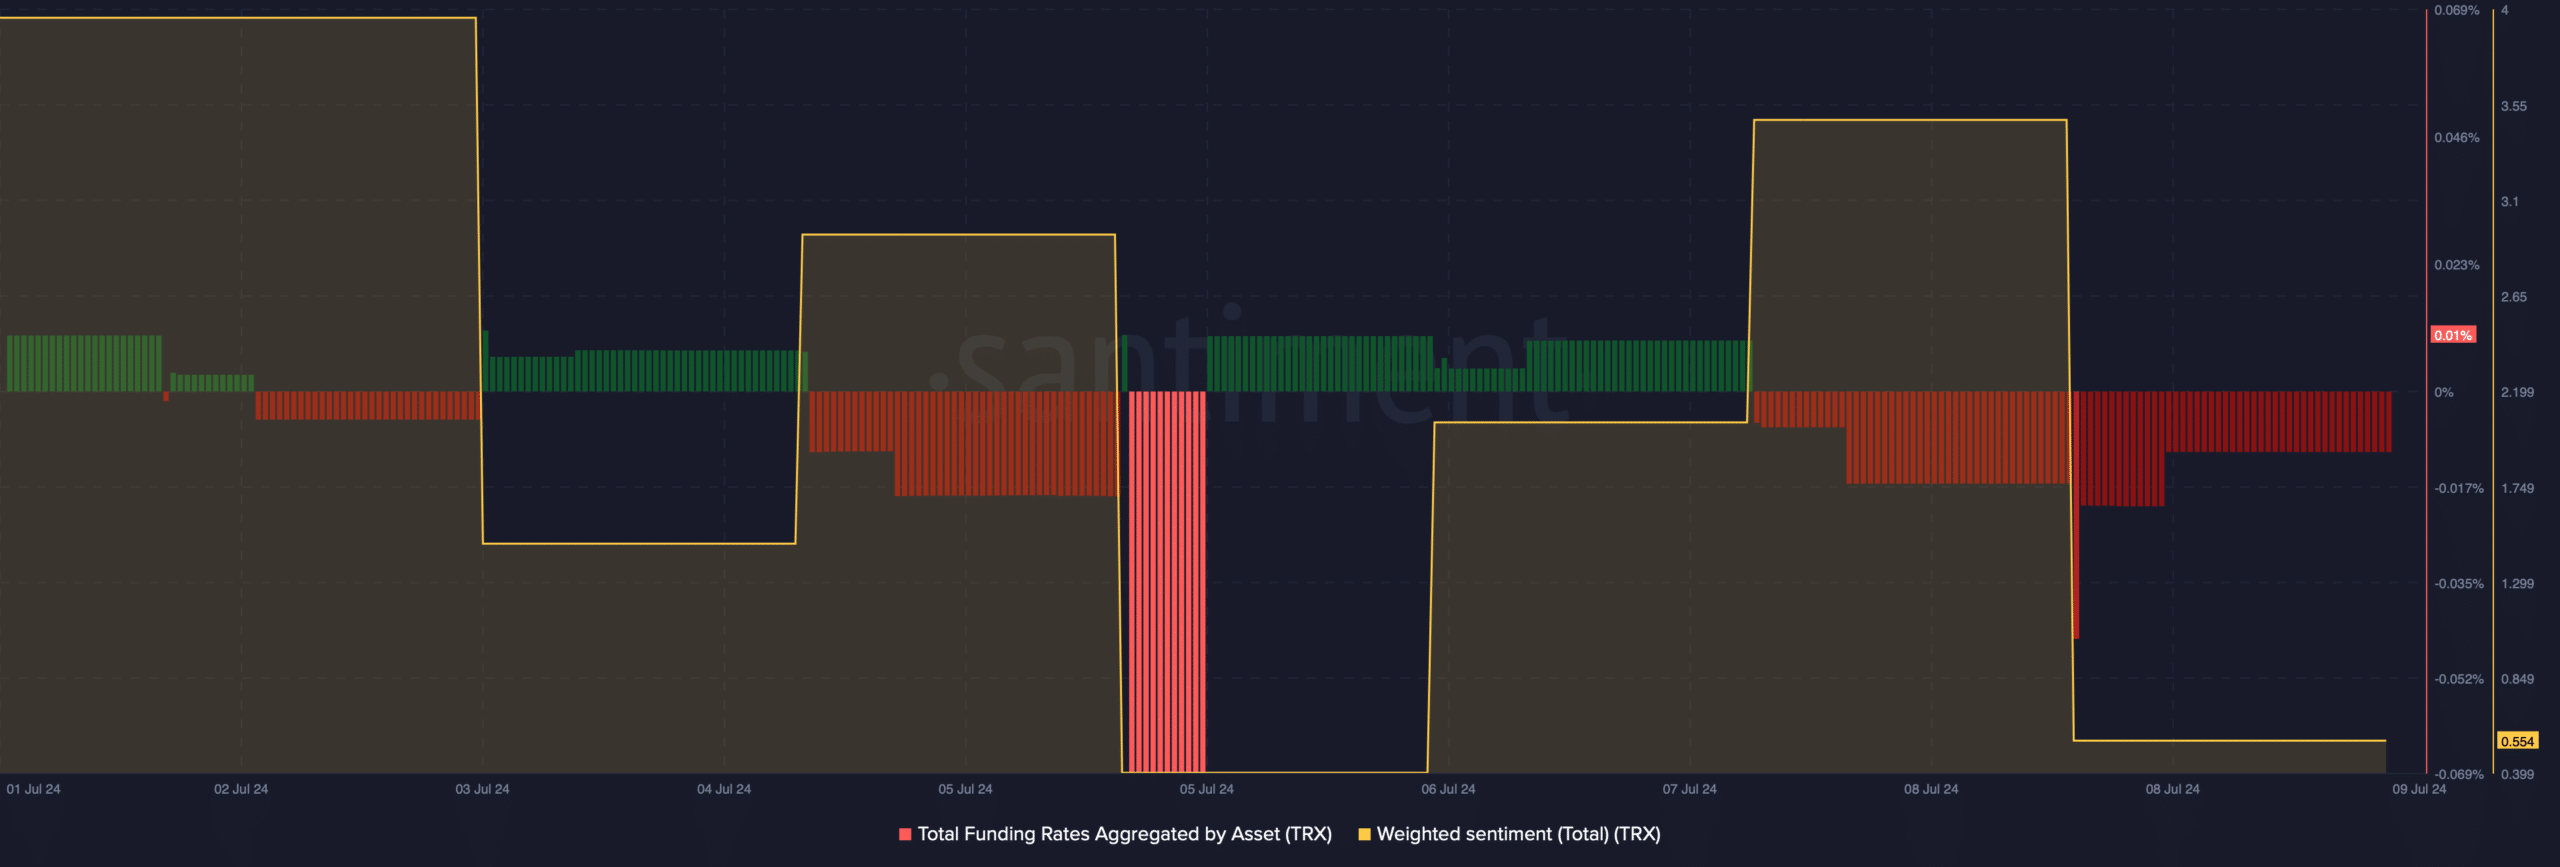Click the 06 Jul 24 date label
The height and width of the screenshot is (867, 2560).
pyautogui.click(x=1448, y=789)
